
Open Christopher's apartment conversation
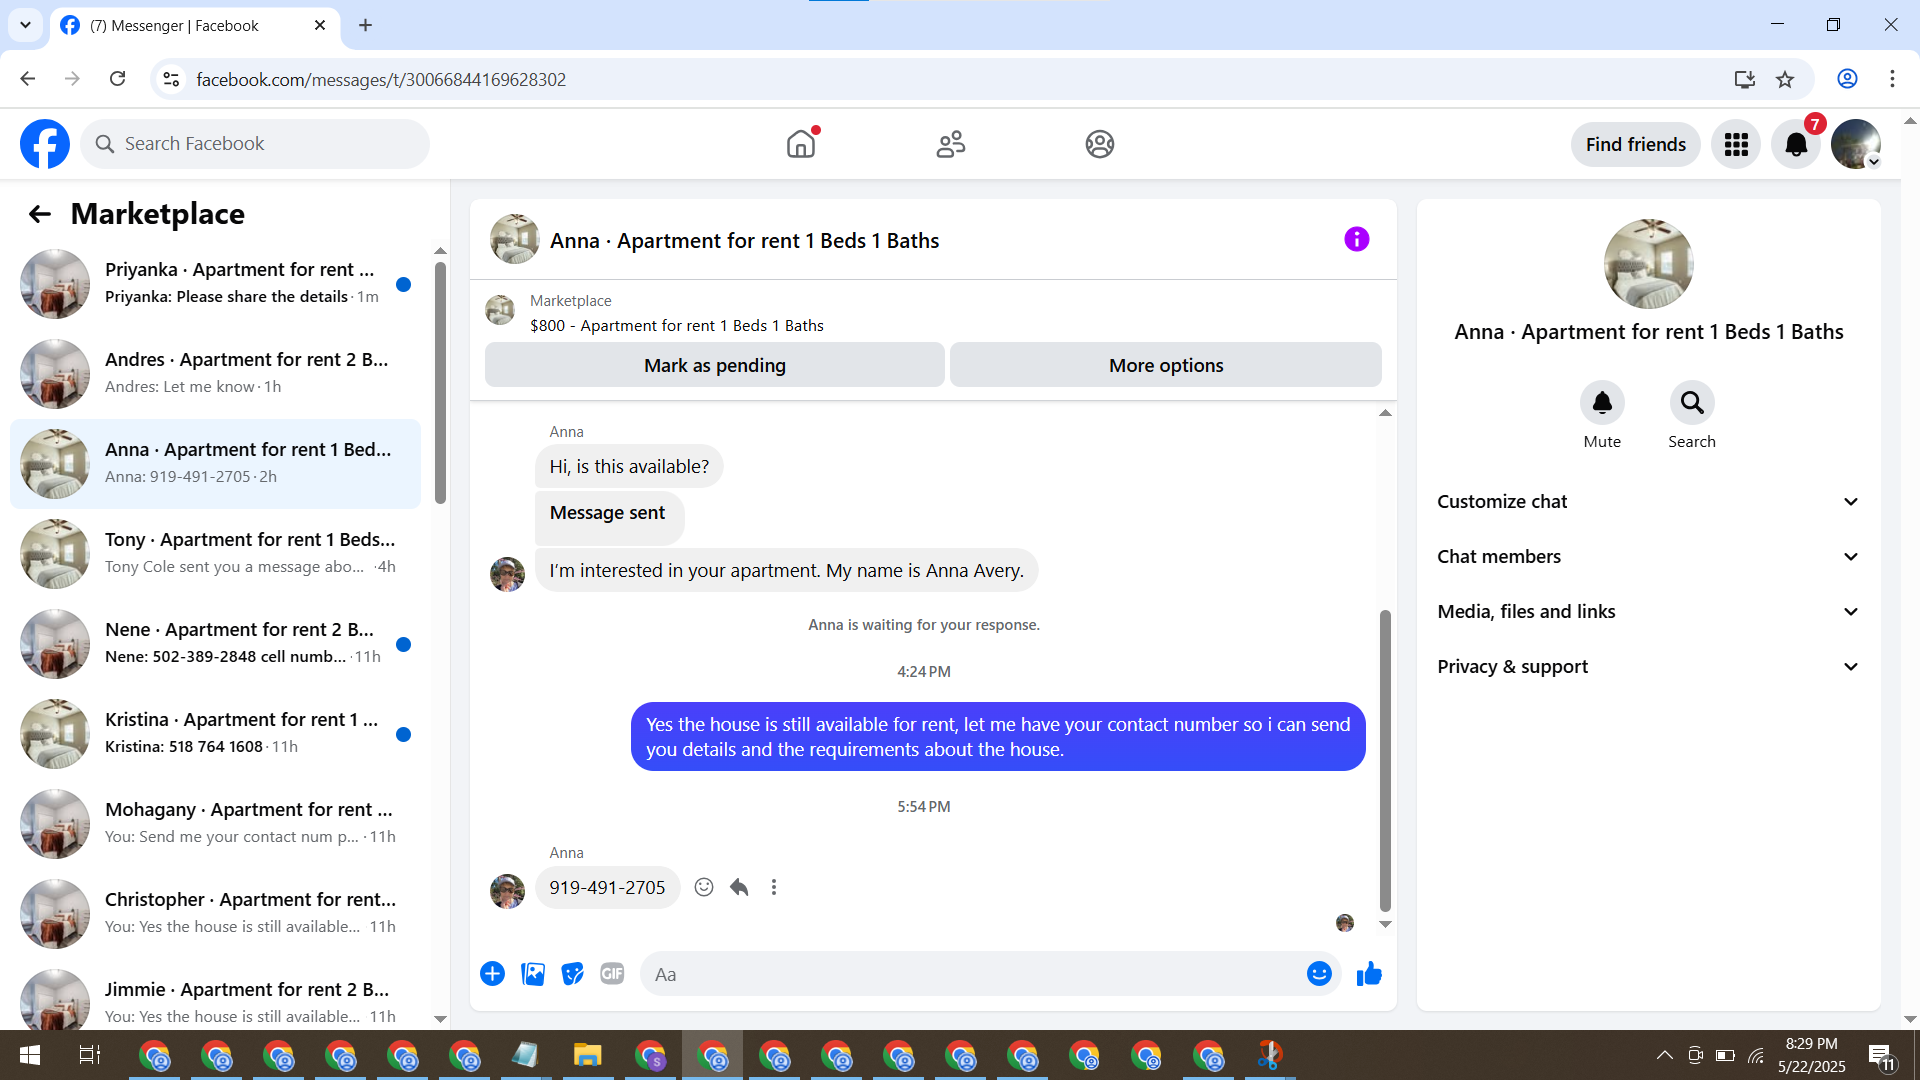click(215, 914)
